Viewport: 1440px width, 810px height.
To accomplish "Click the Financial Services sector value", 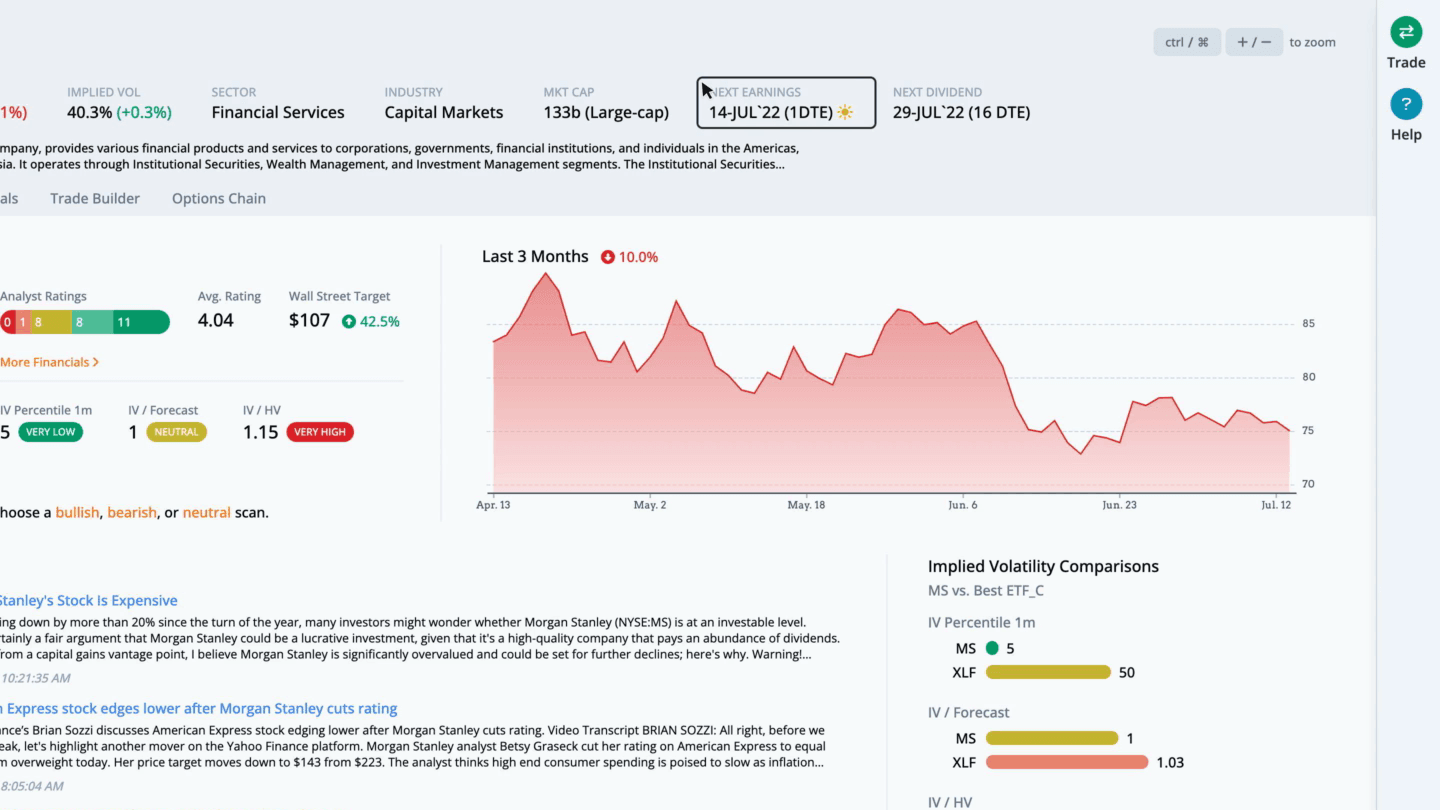I will 278,112.
